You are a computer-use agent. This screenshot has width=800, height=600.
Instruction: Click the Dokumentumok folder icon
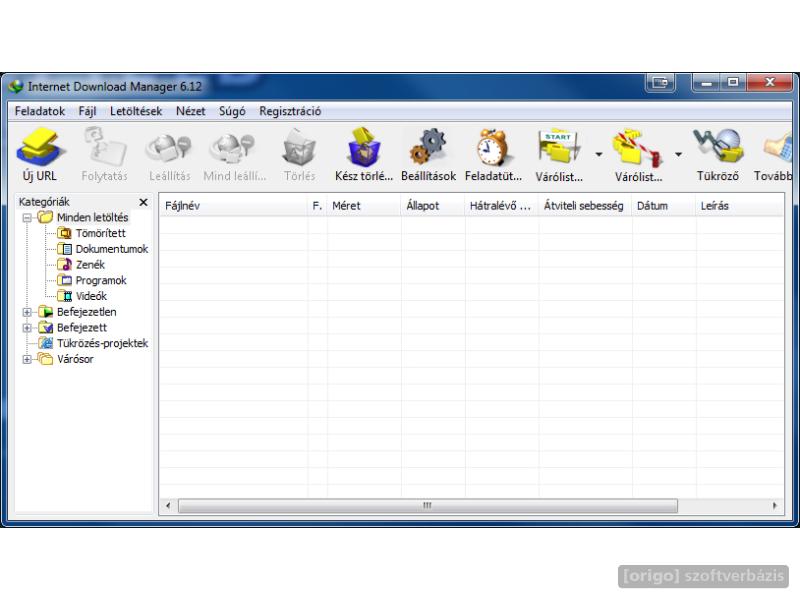tap(64, 249)
